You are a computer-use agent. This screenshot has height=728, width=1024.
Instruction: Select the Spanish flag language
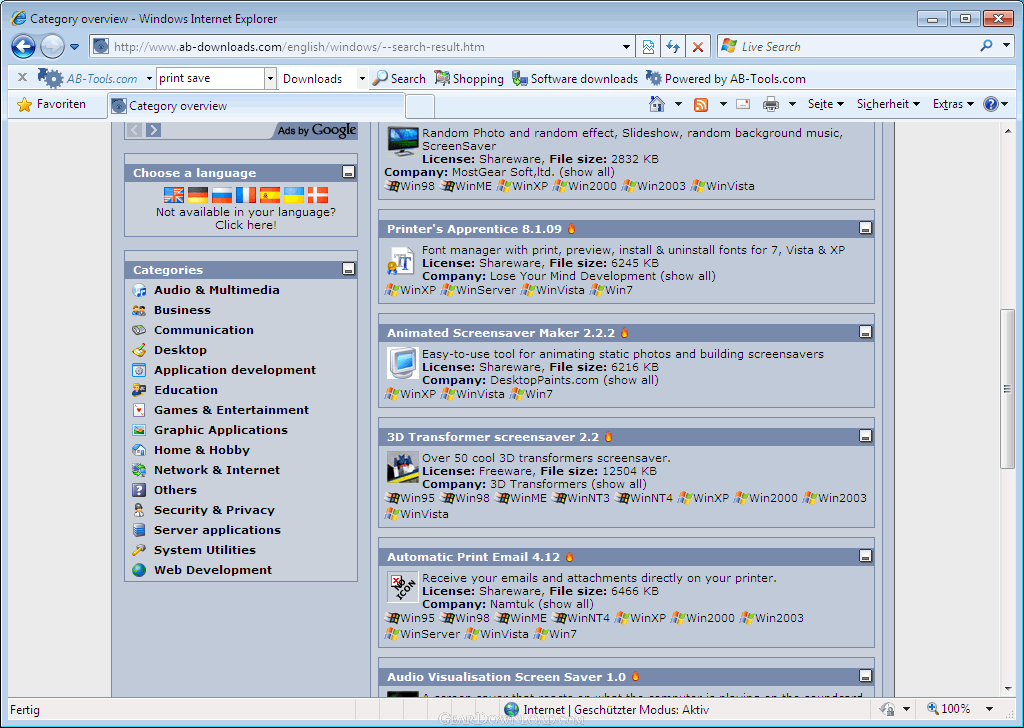point(270,195)
